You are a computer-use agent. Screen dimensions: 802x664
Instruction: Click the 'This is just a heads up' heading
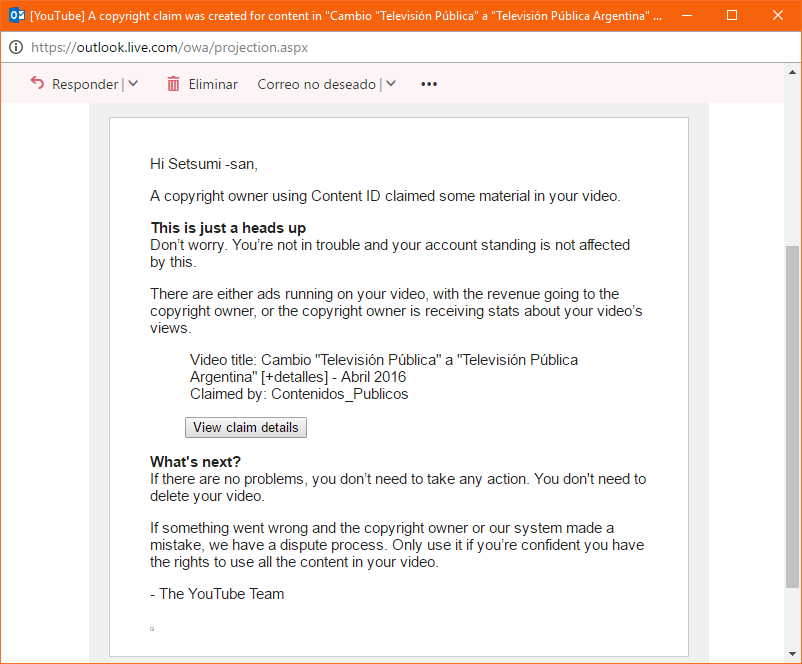[x=228, y=228]
